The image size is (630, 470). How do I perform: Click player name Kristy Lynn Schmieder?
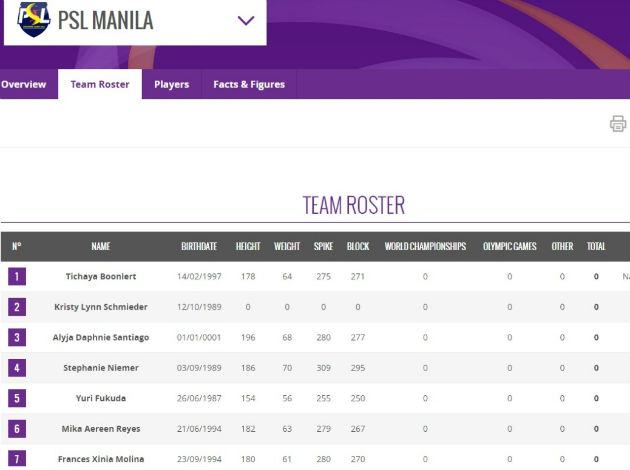100,307
